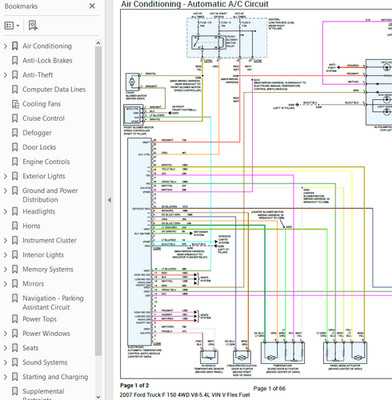This screenshot has height=400, width=392.
Task: Click the Horns bookmark ribbon icon
Action: pyautogui.click(x=15, y=226)
